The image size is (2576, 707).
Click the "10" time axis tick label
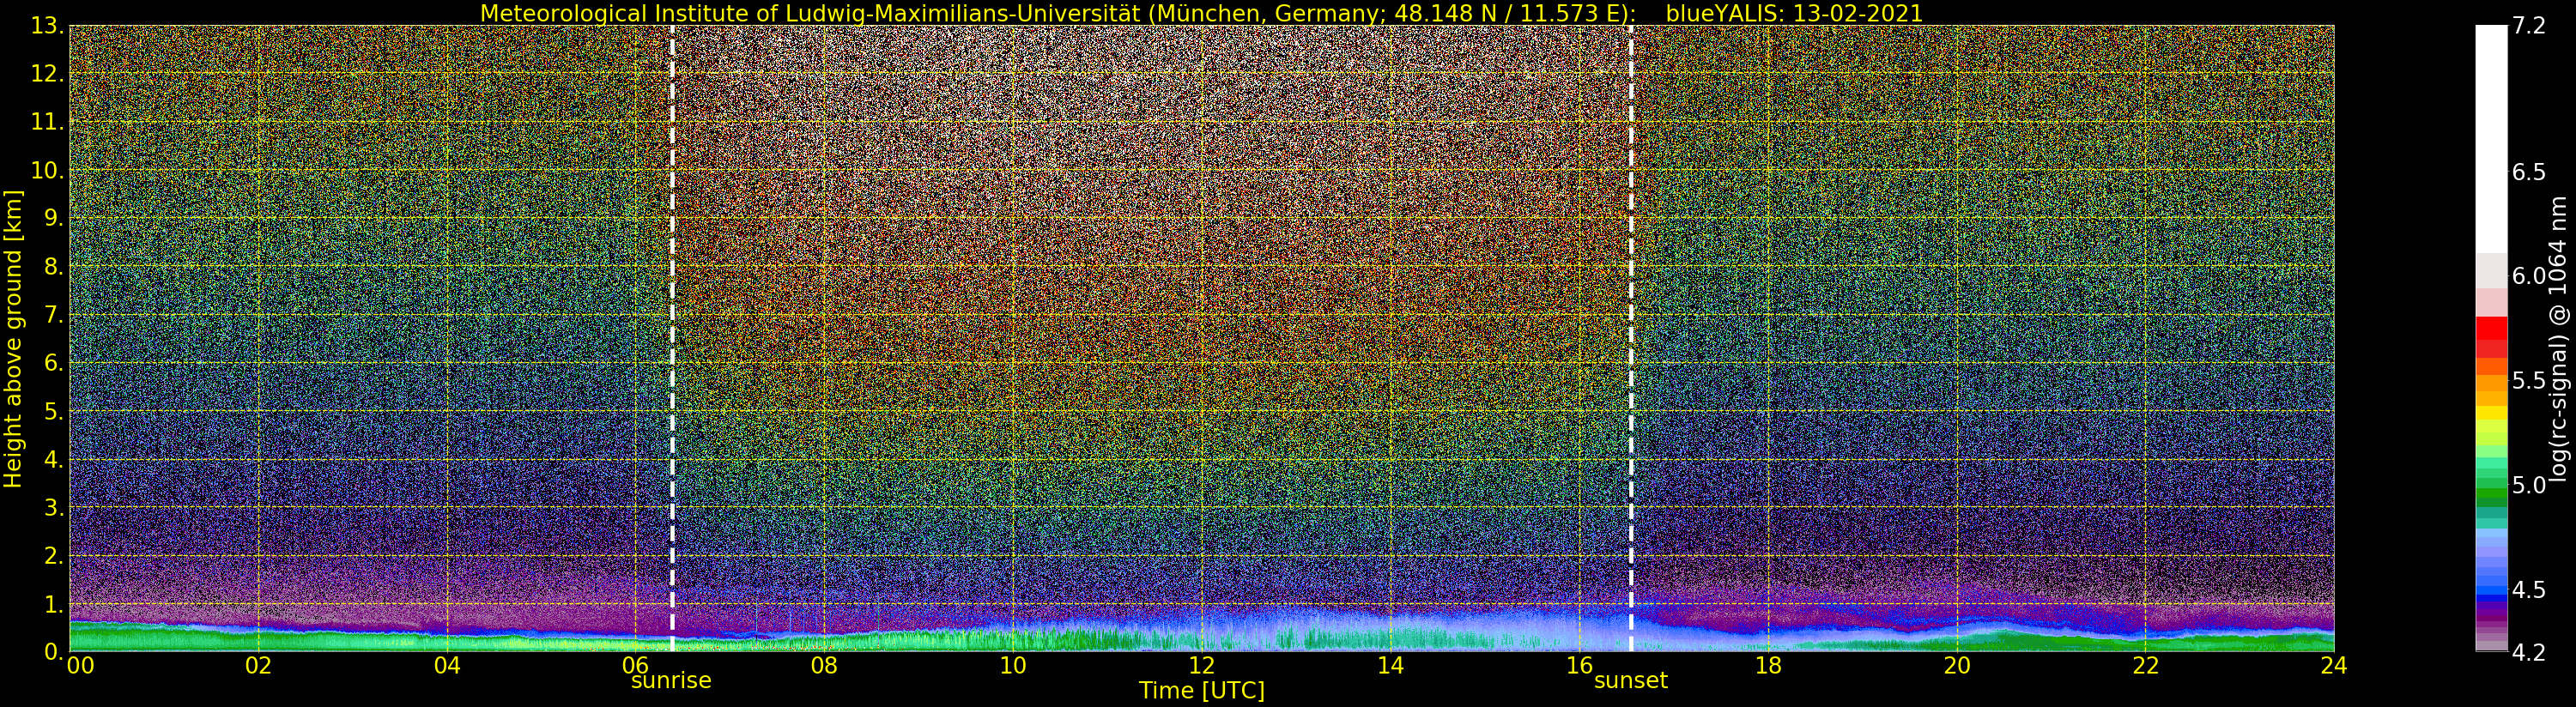1013,666
